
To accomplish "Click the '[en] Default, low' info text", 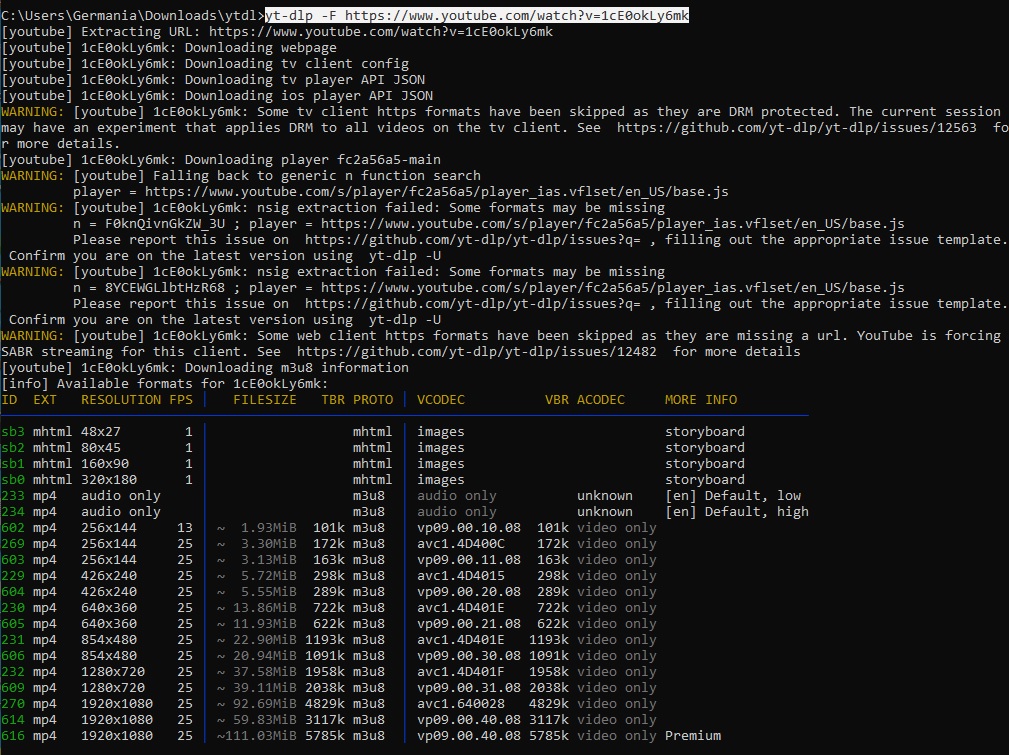I will 733,496.
